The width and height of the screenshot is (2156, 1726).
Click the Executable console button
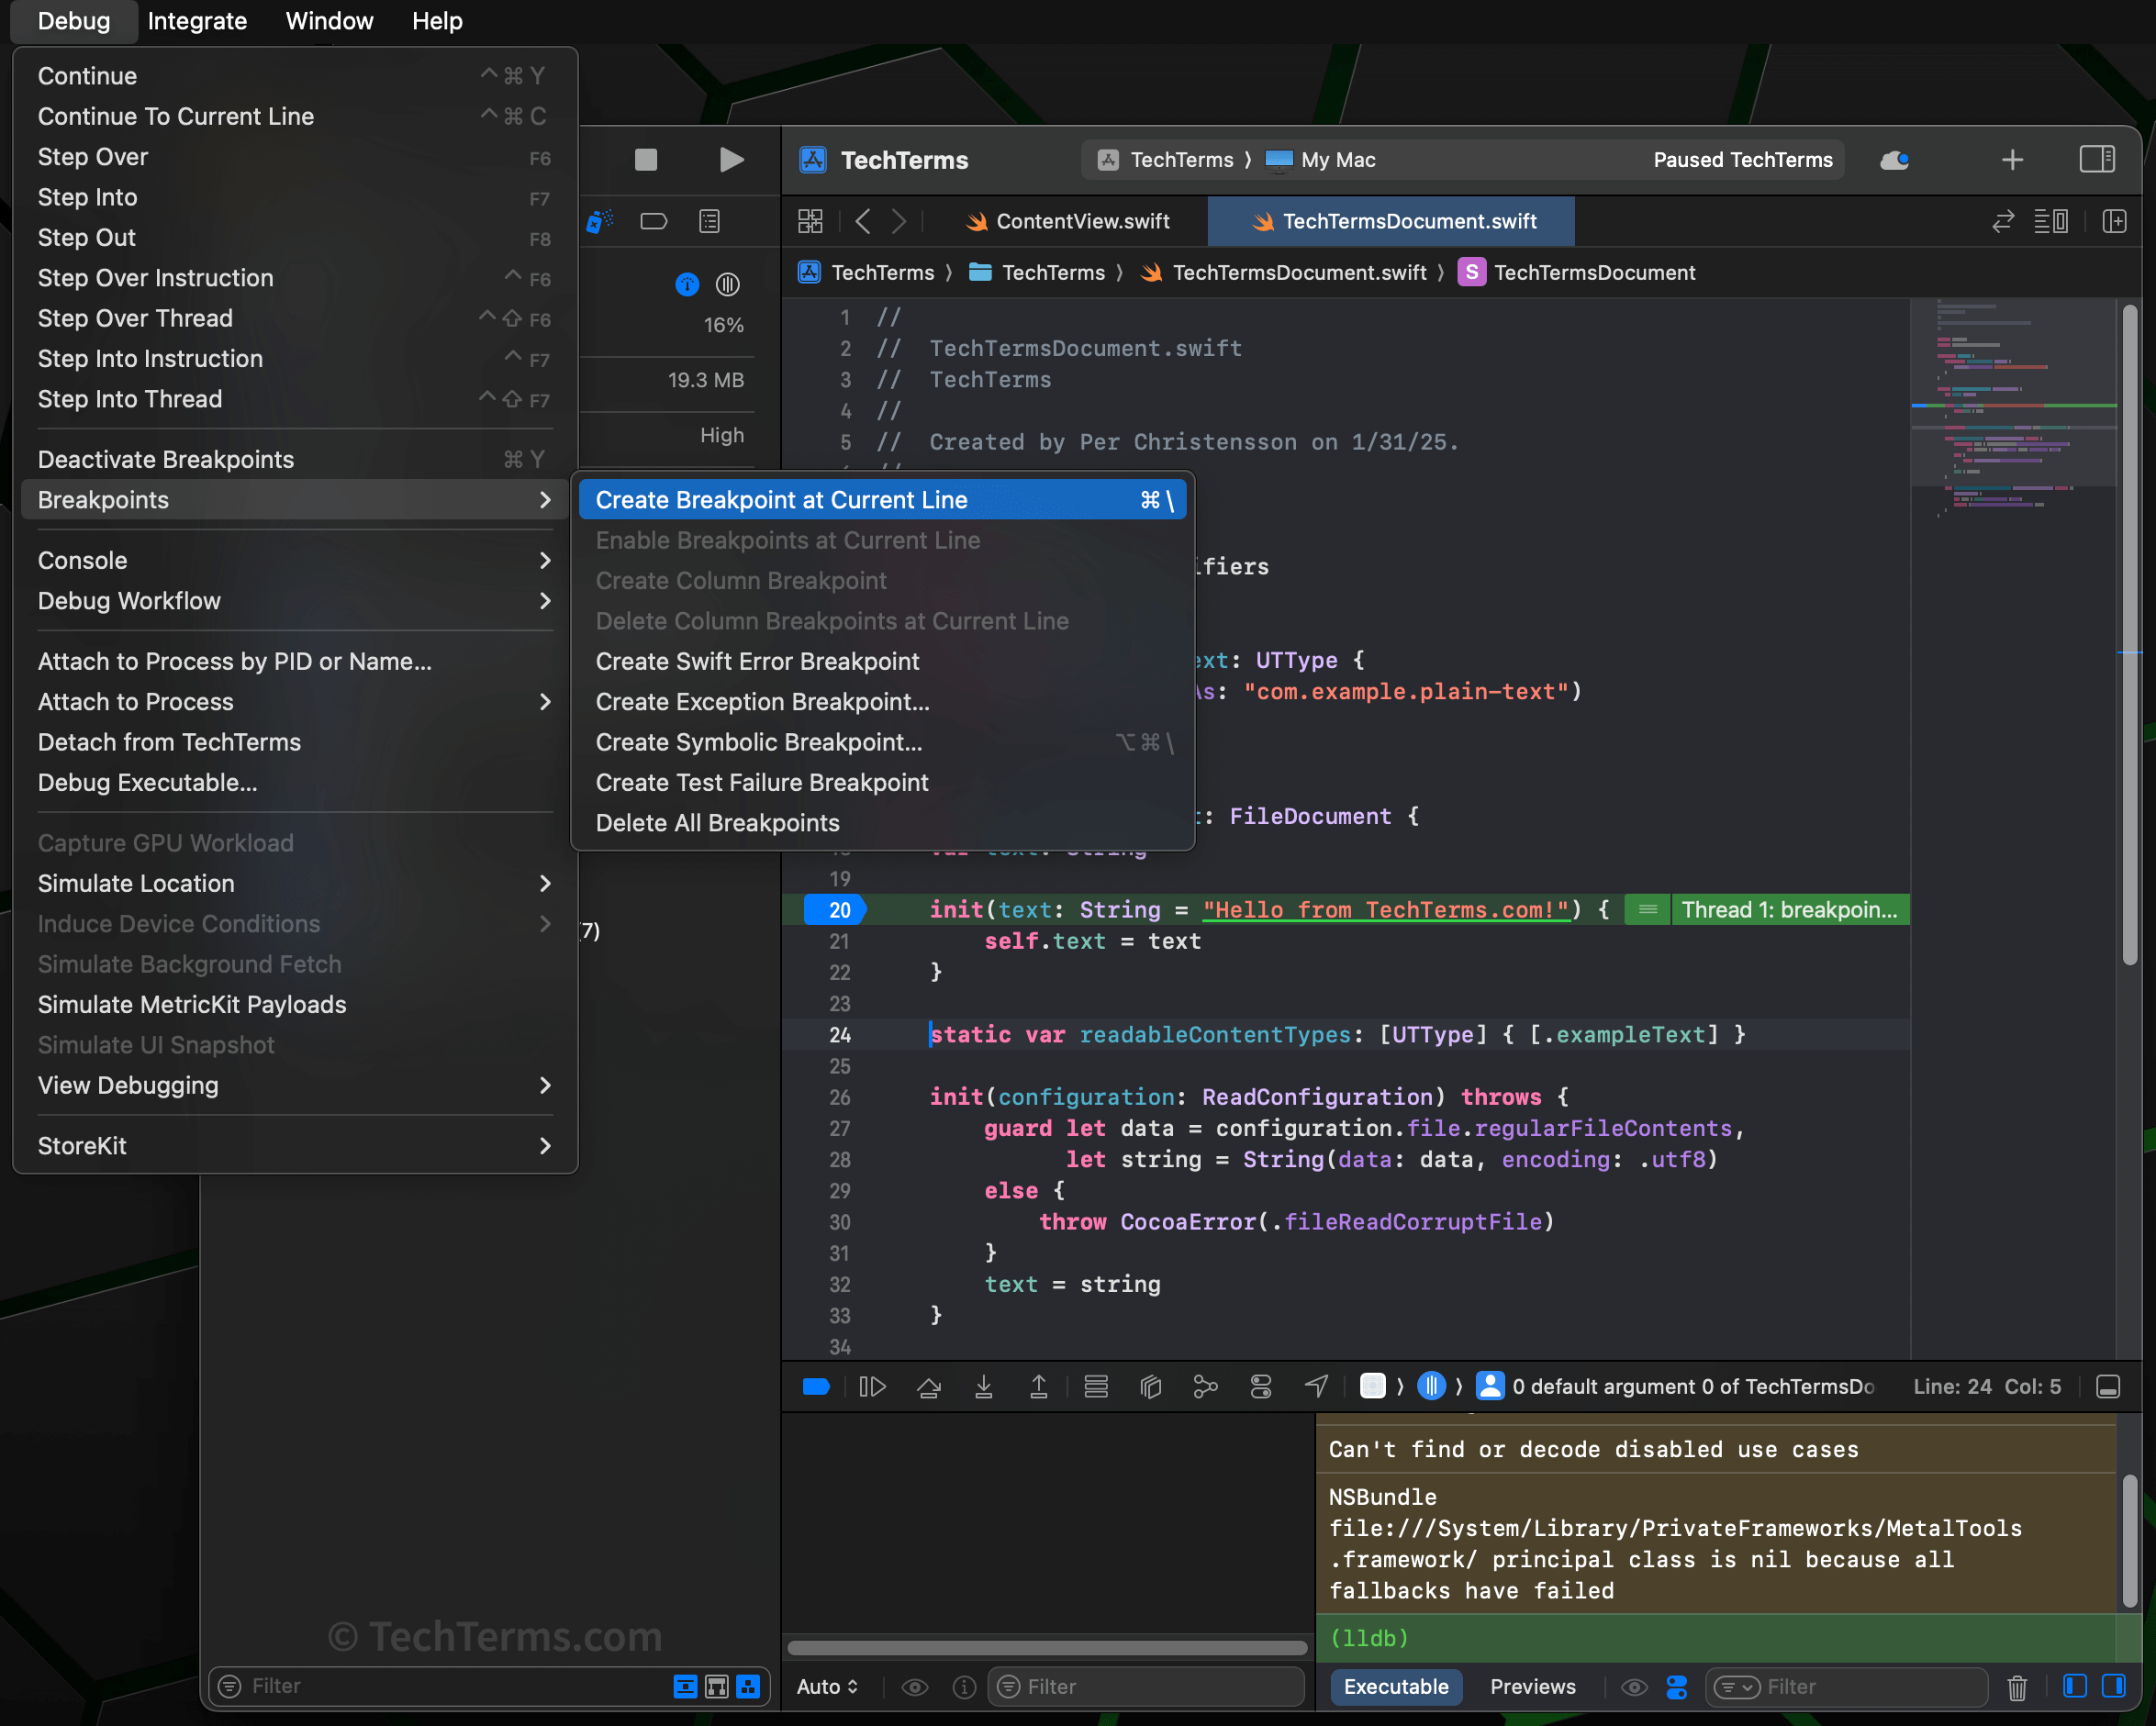point(1395,1687)
